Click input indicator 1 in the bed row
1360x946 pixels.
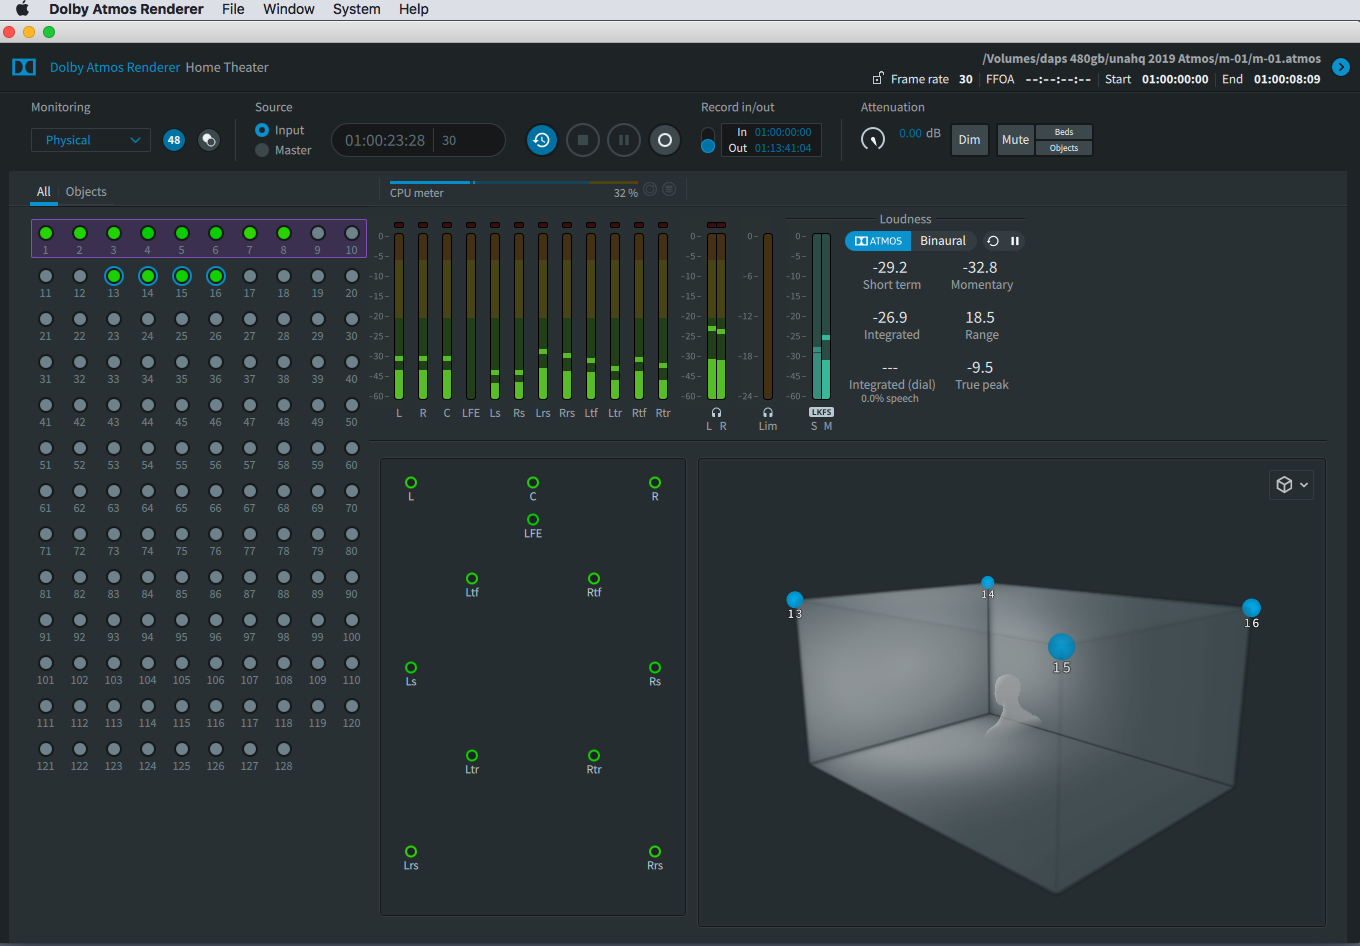click(46, 233)
